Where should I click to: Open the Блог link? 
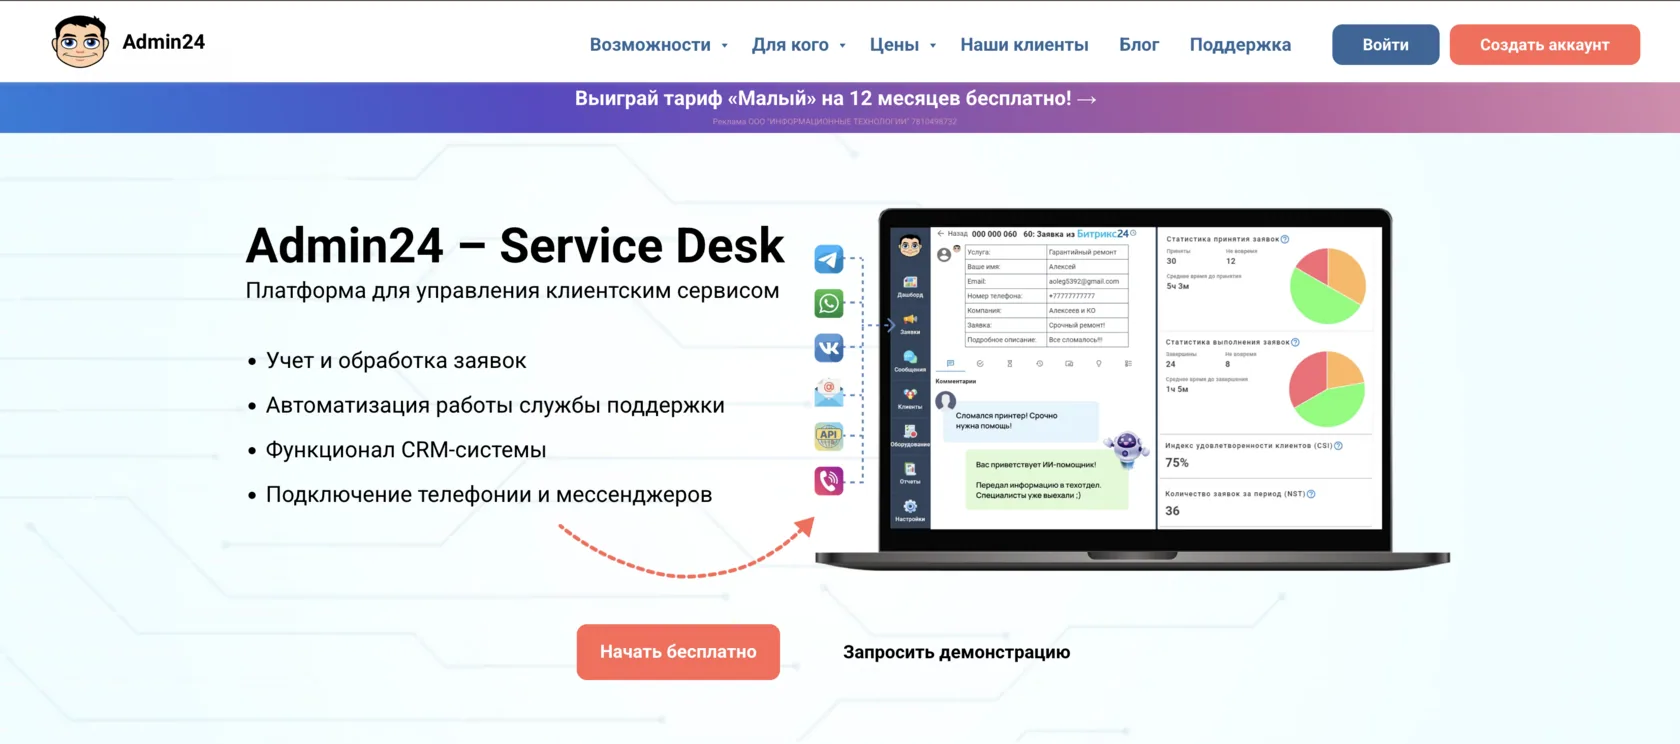1139,45
